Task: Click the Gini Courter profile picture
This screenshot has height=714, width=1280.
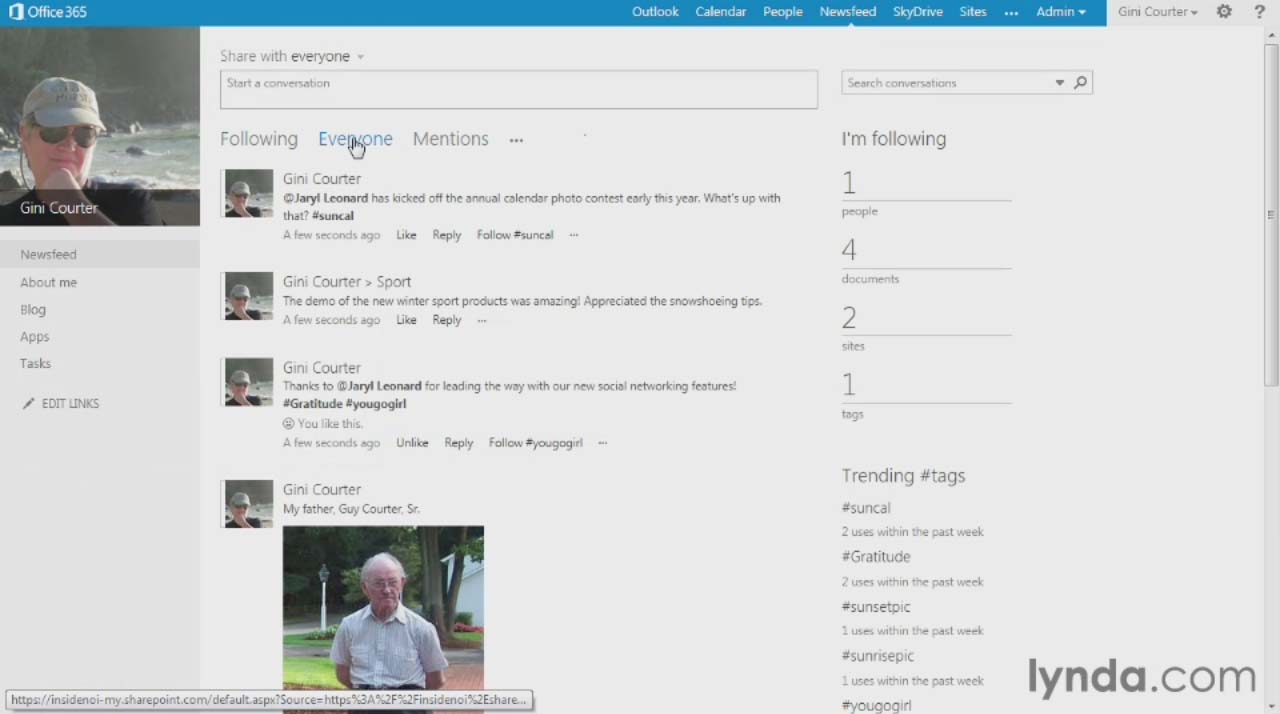Action: click(100, 126)
